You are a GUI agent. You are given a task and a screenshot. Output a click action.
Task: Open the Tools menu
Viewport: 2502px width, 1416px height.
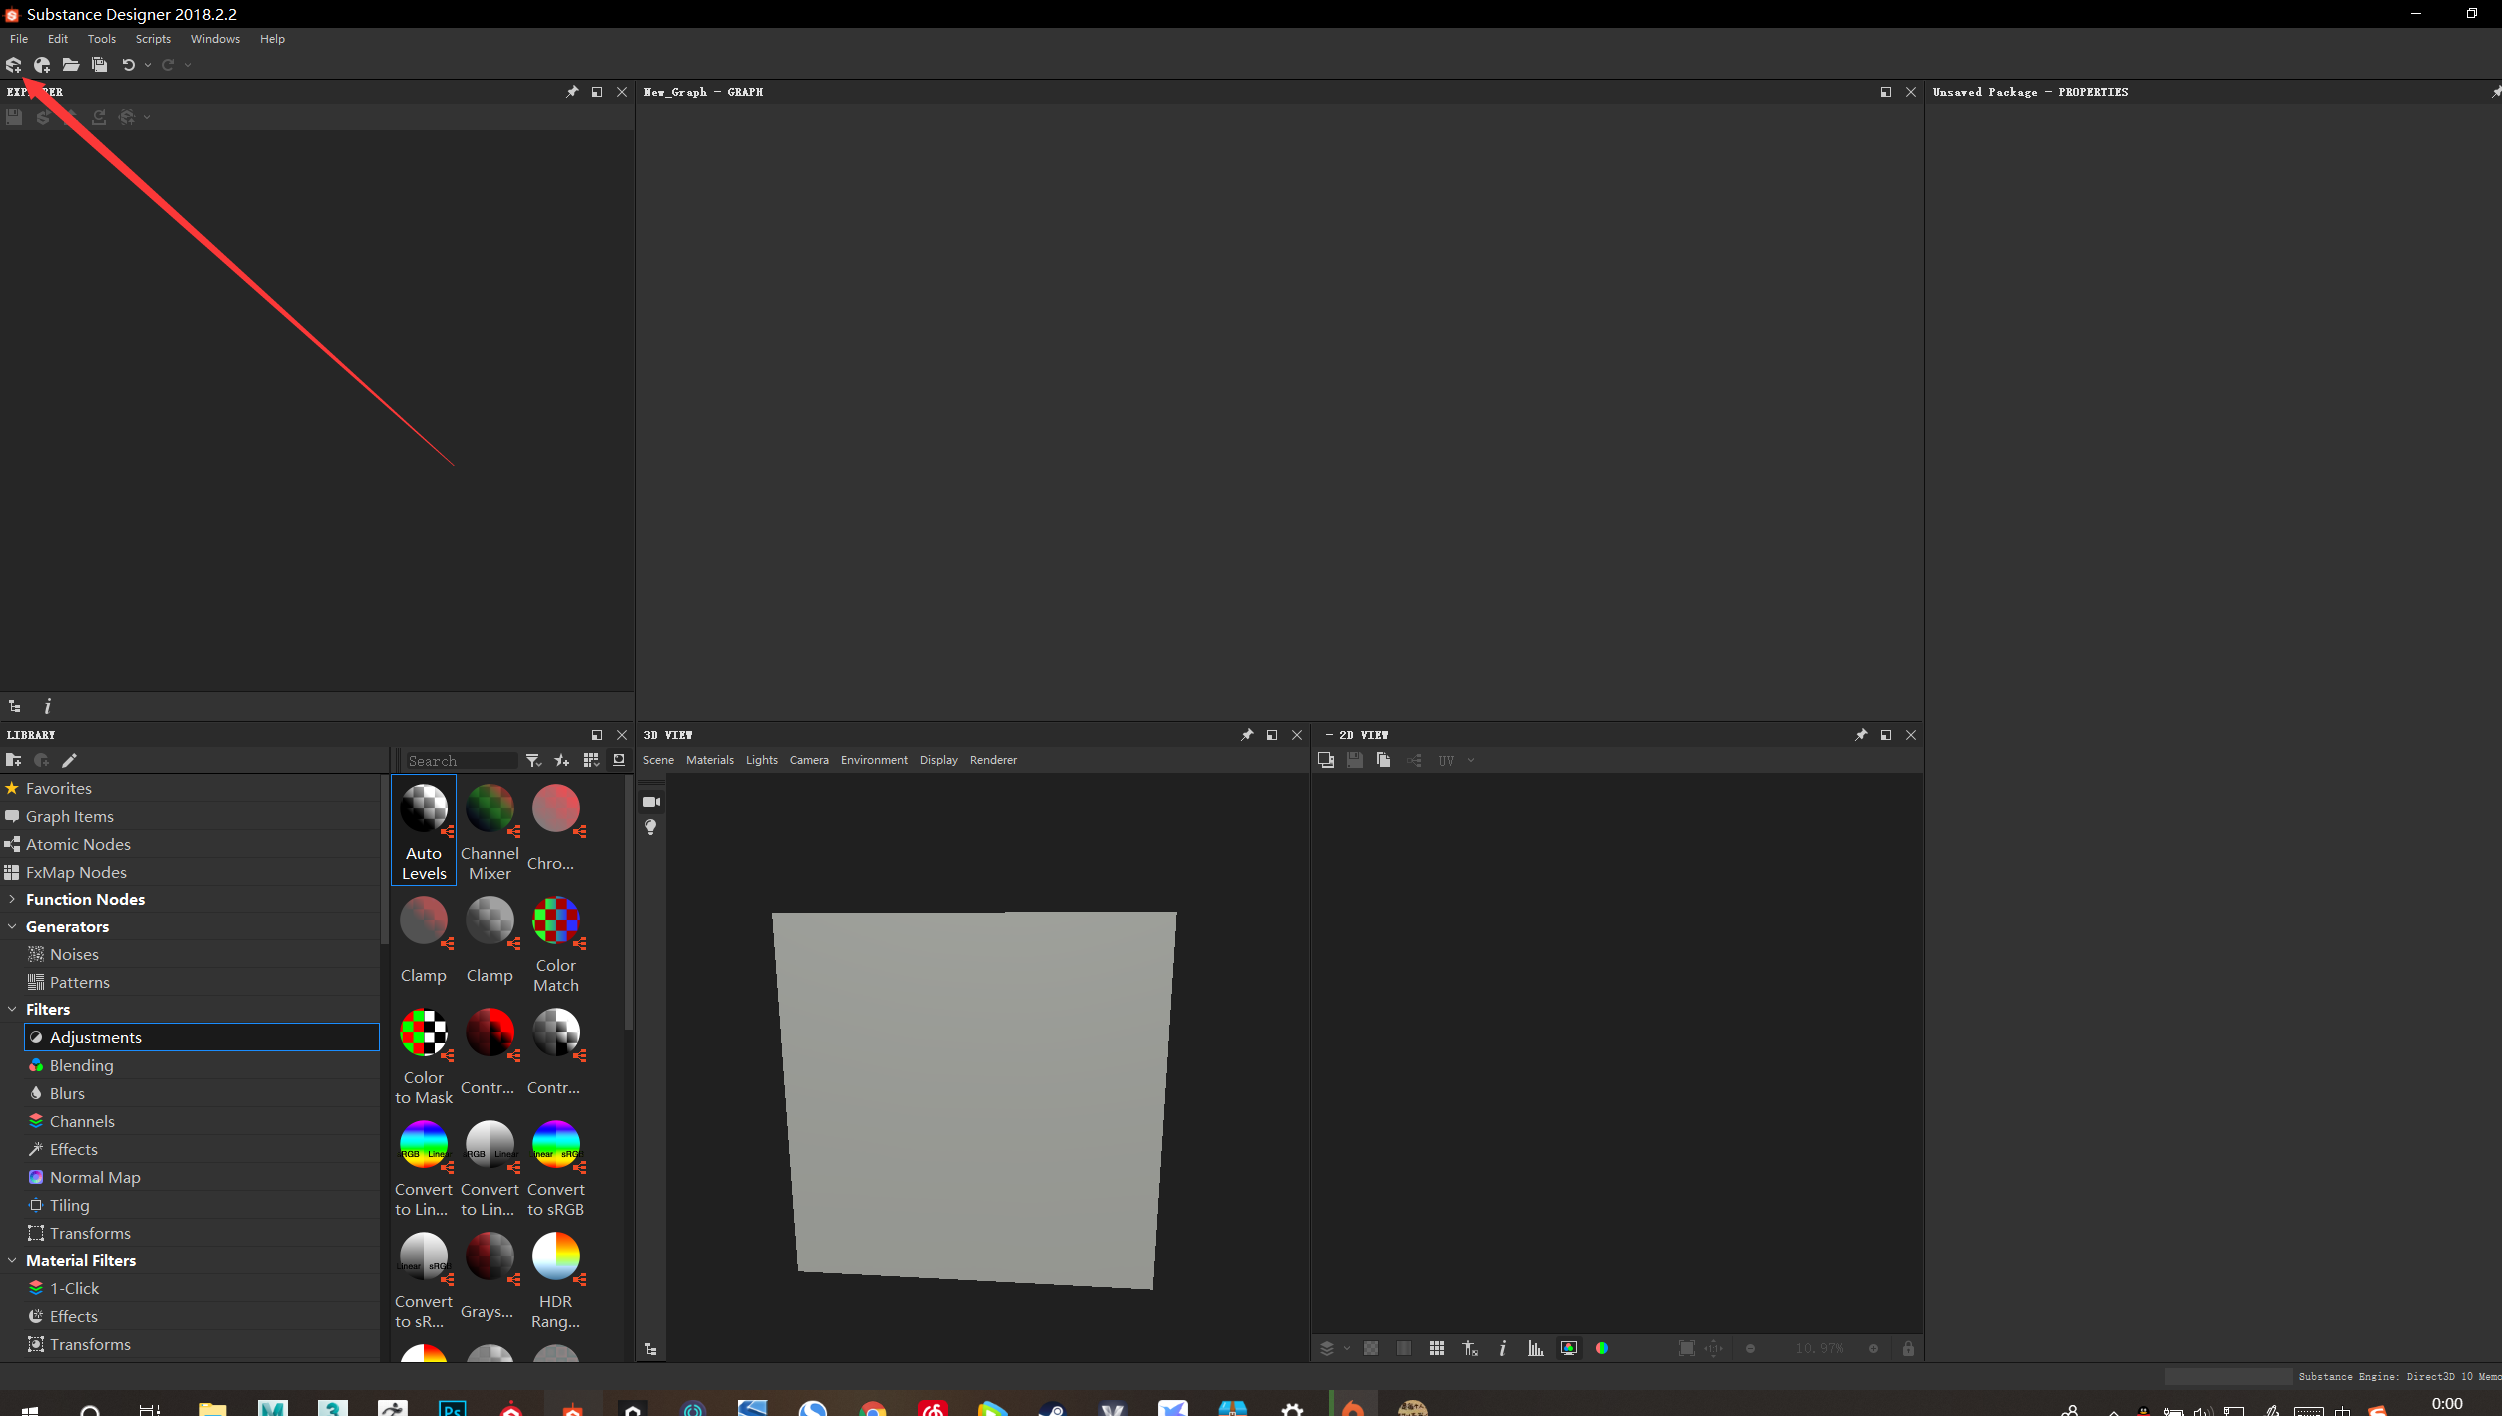point(101,38)
